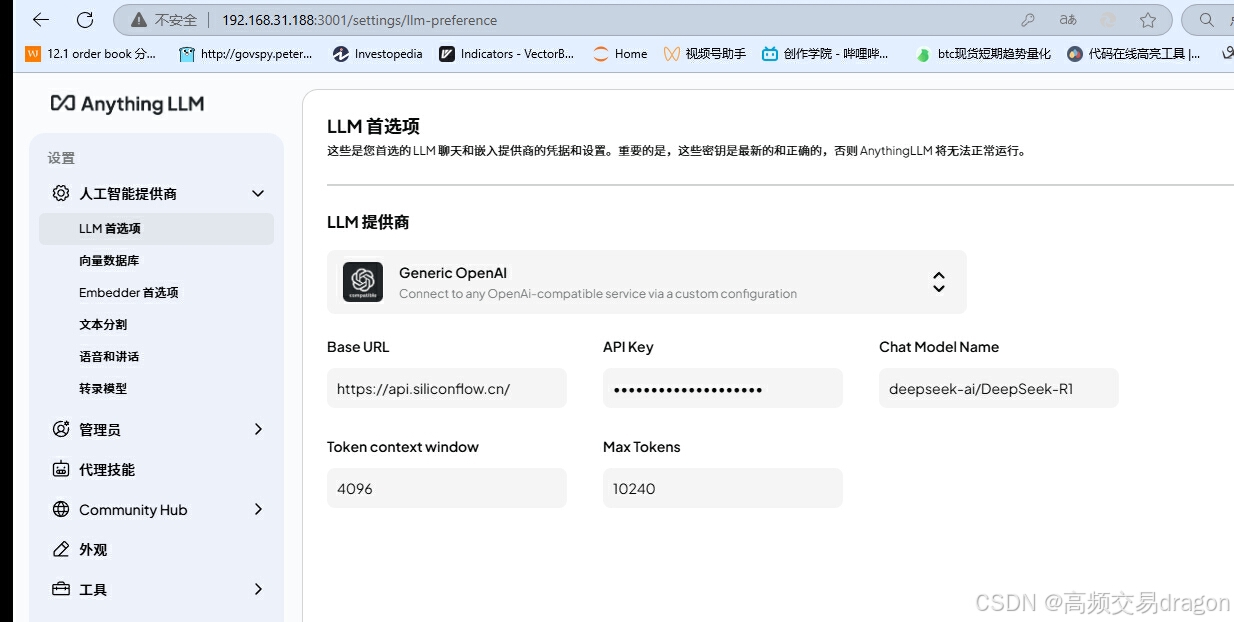Screen dimensions: 1234x622
Task: Open the Indicators - VectorB bookmark
Action: (507, 54)
